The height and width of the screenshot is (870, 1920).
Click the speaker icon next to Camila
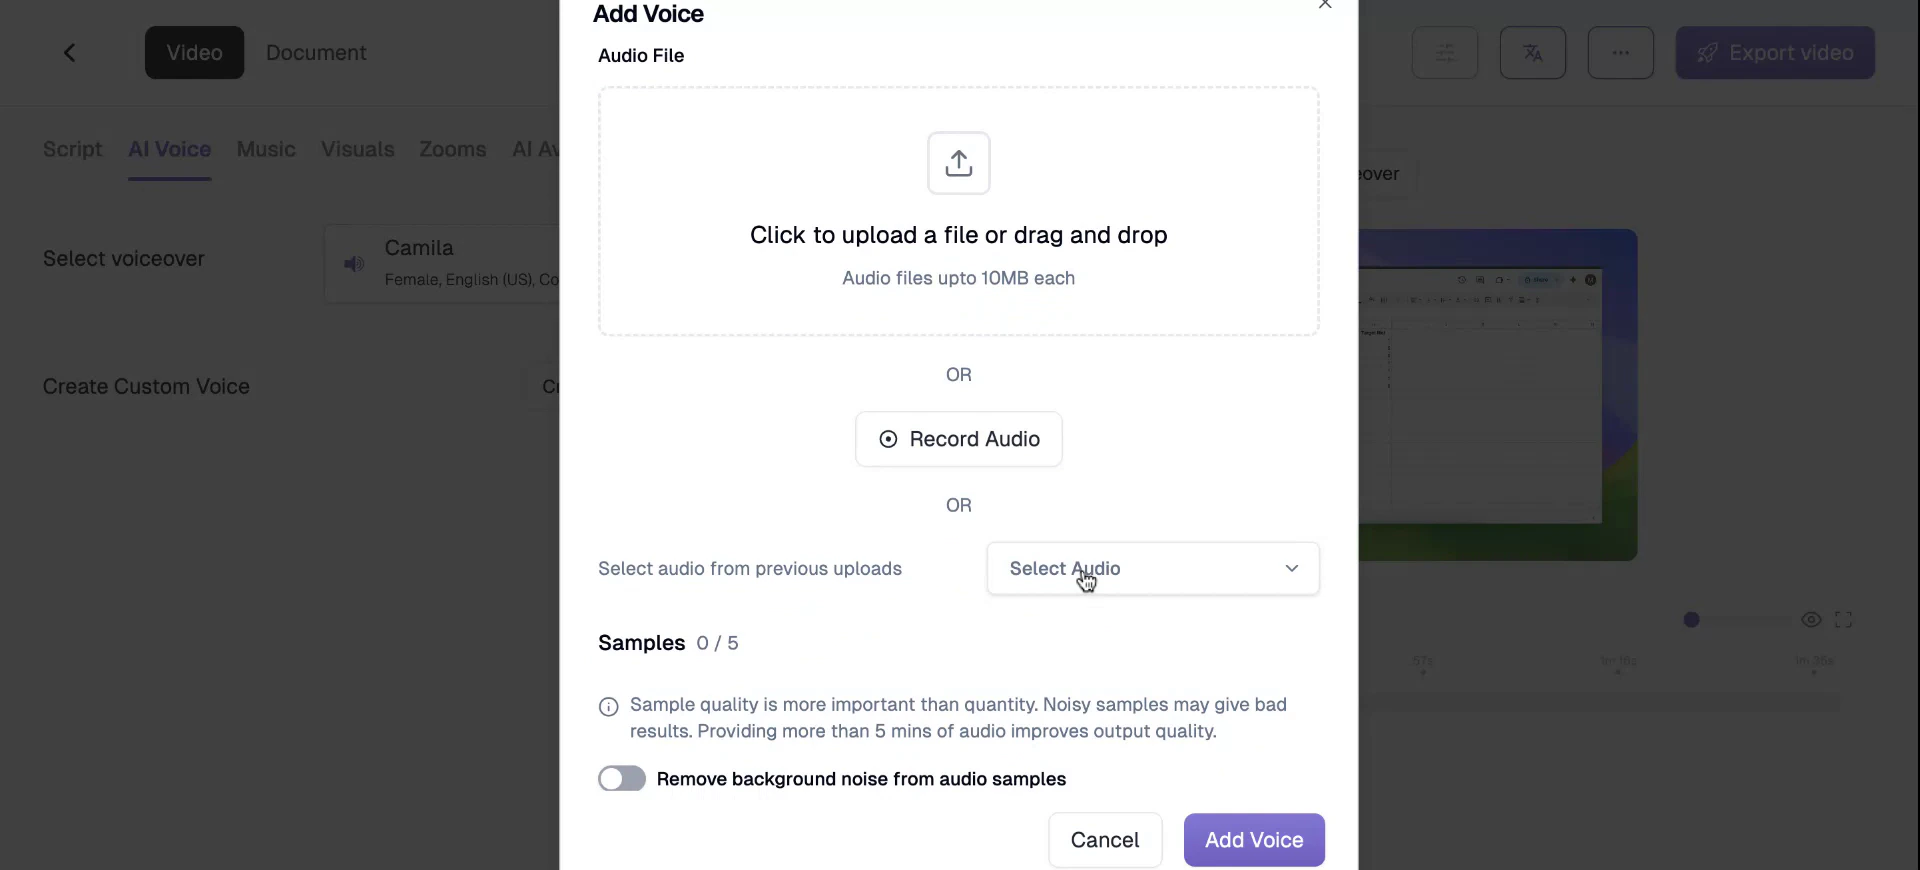tap(353, 264)
